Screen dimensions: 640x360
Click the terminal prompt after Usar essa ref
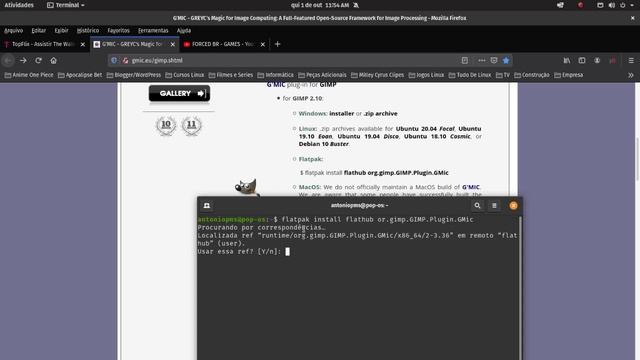pos(287,252)
